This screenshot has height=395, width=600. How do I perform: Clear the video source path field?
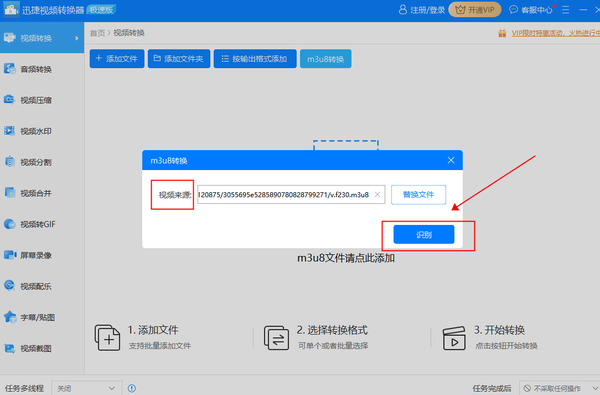pyautogui.click(x=377, y=194)
